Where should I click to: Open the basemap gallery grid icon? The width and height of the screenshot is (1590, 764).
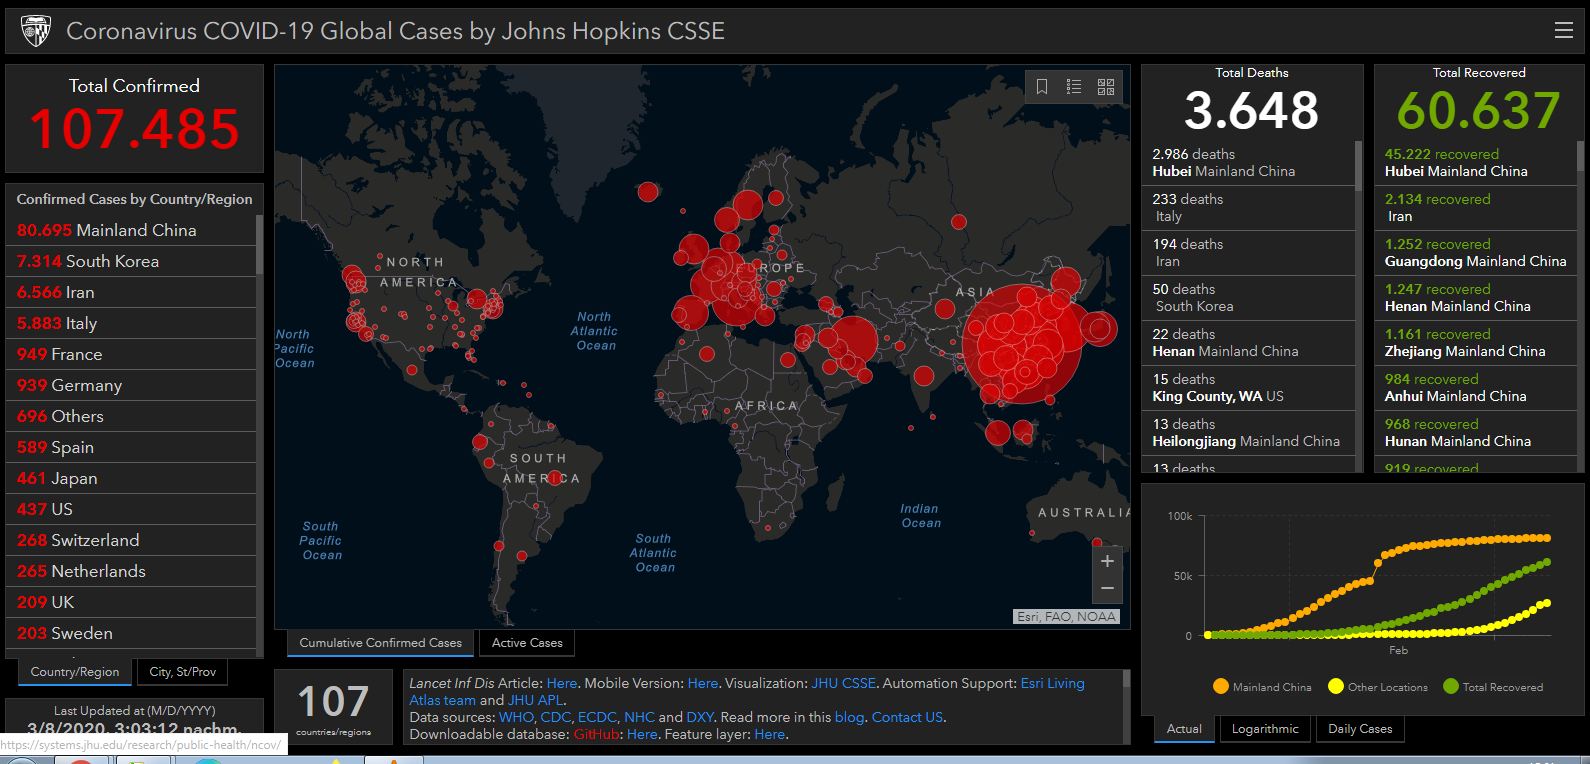click(1106, 87)
